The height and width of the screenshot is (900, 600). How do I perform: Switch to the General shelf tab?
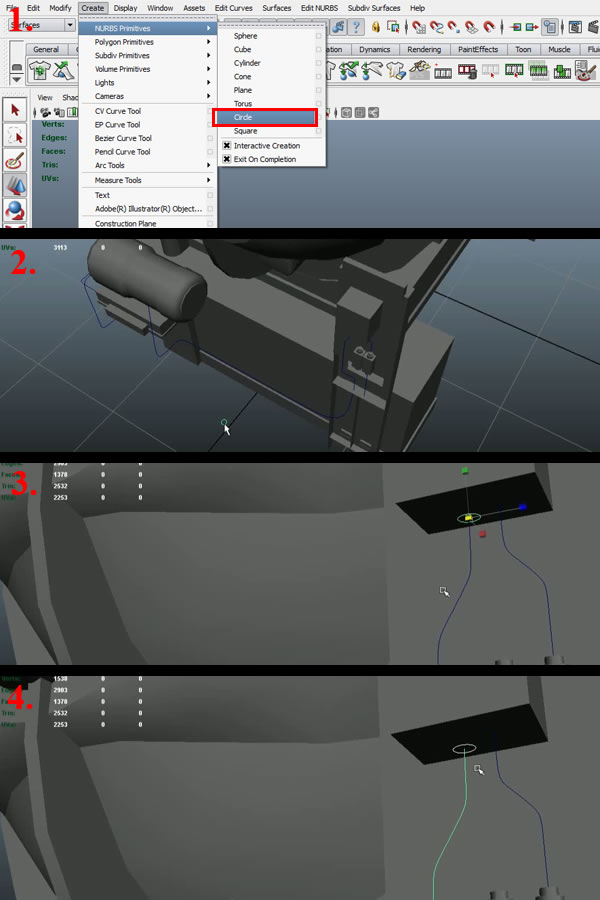click(46, 49)
